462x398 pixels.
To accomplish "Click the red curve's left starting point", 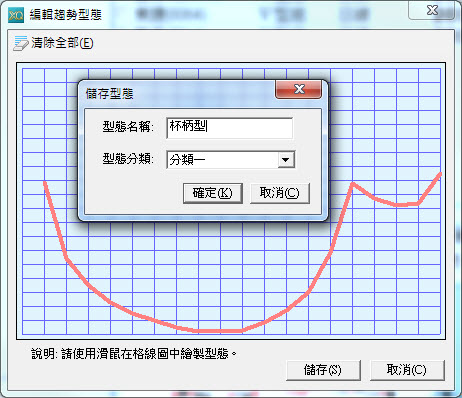I will pyautogui.click(x=45, y=183).
